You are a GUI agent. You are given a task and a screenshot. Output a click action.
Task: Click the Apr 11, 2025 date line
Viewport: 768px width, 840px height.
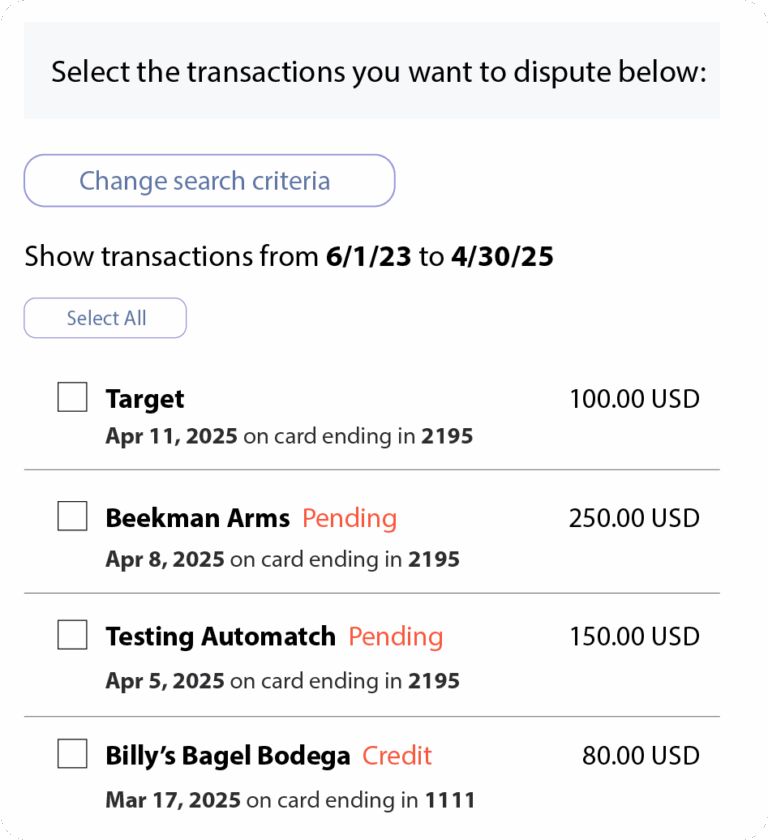tap(289, 436)
